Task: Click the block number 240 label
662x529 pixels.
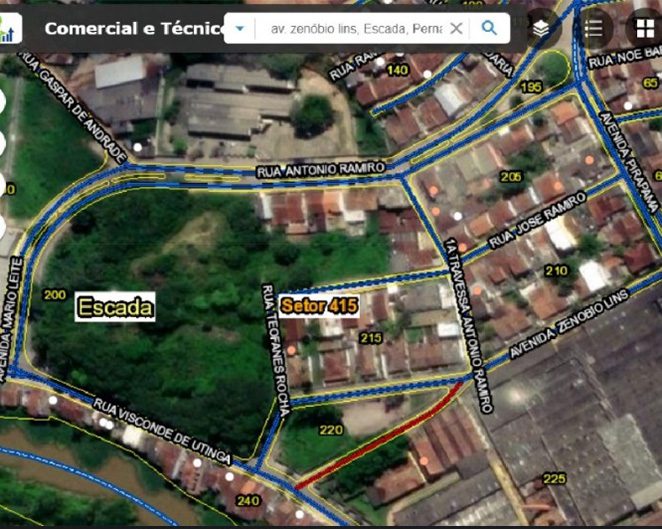Action: click(x=250, y=501)
